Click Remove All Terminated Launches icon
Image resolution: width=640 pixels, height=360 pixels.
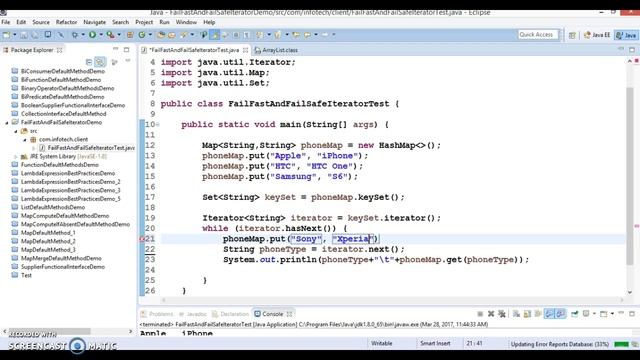click(502, 314)
